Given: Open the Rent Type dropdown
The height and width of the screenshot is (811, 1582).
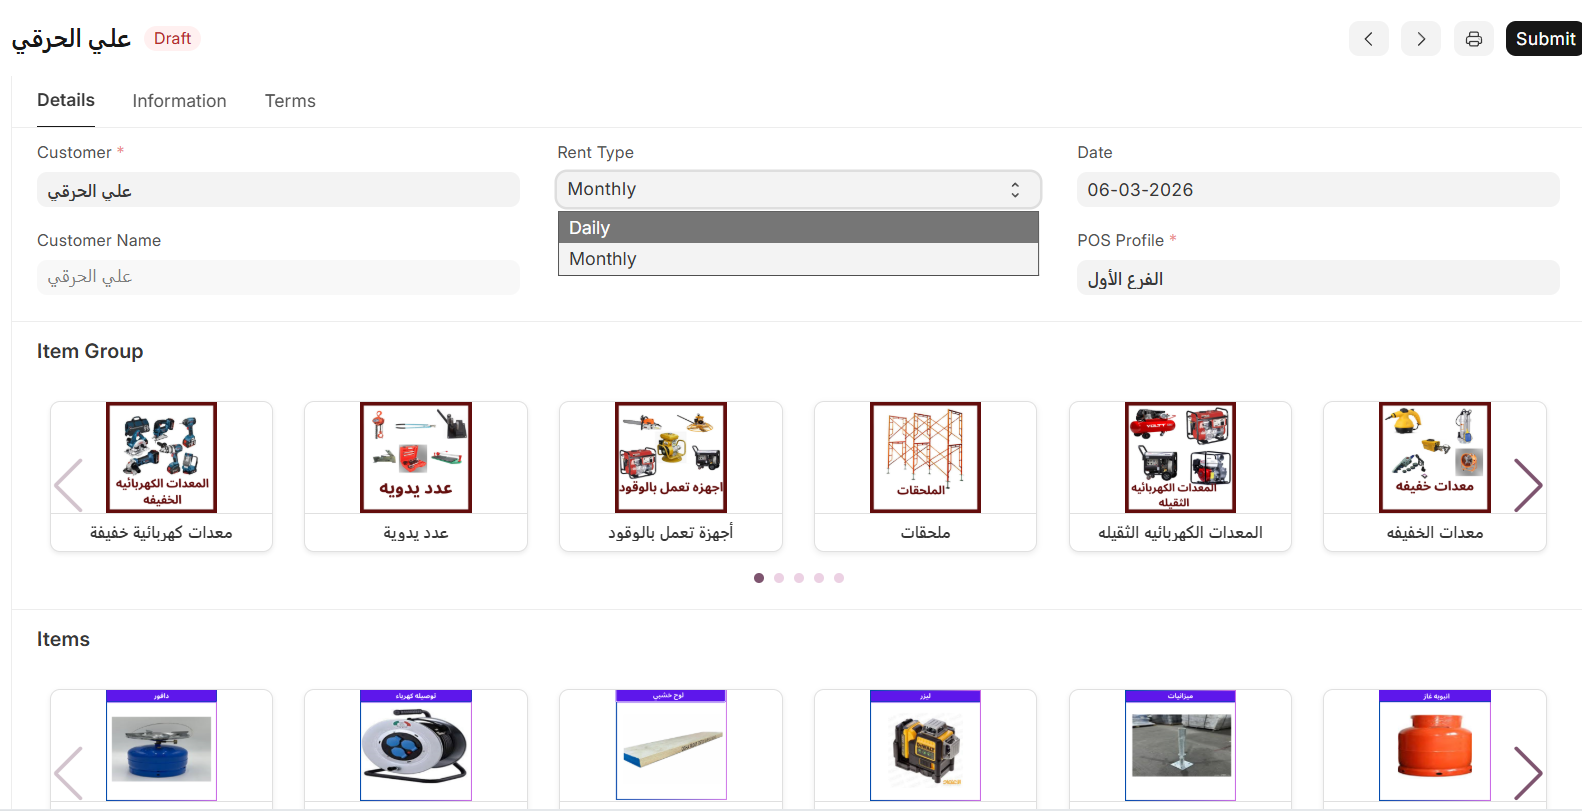Looking at the screenshot, I should pyautogui.click(x=798, y=189).
